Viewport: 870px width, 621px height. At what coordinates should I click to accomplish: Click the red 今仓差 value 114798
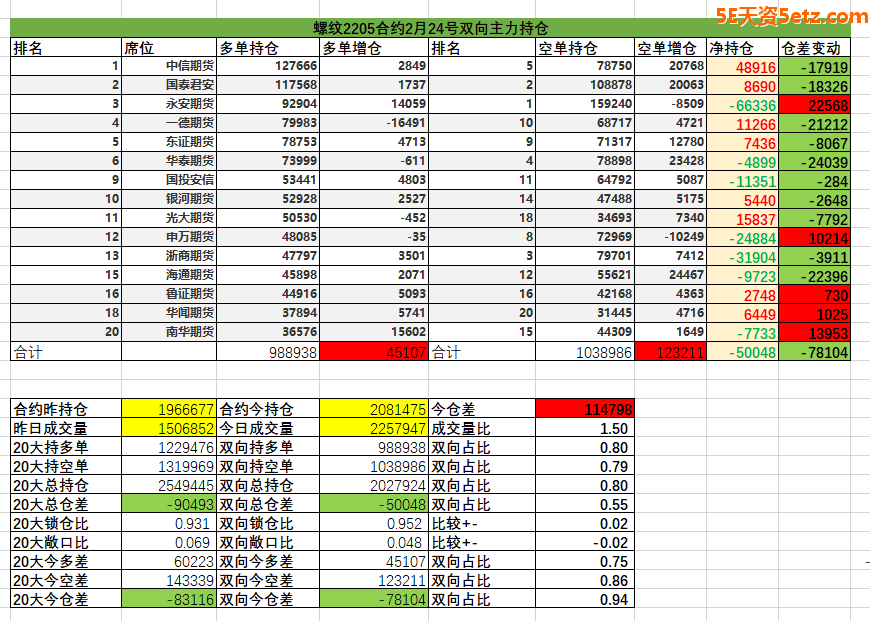pyautogui.click(x=584, y=409)
